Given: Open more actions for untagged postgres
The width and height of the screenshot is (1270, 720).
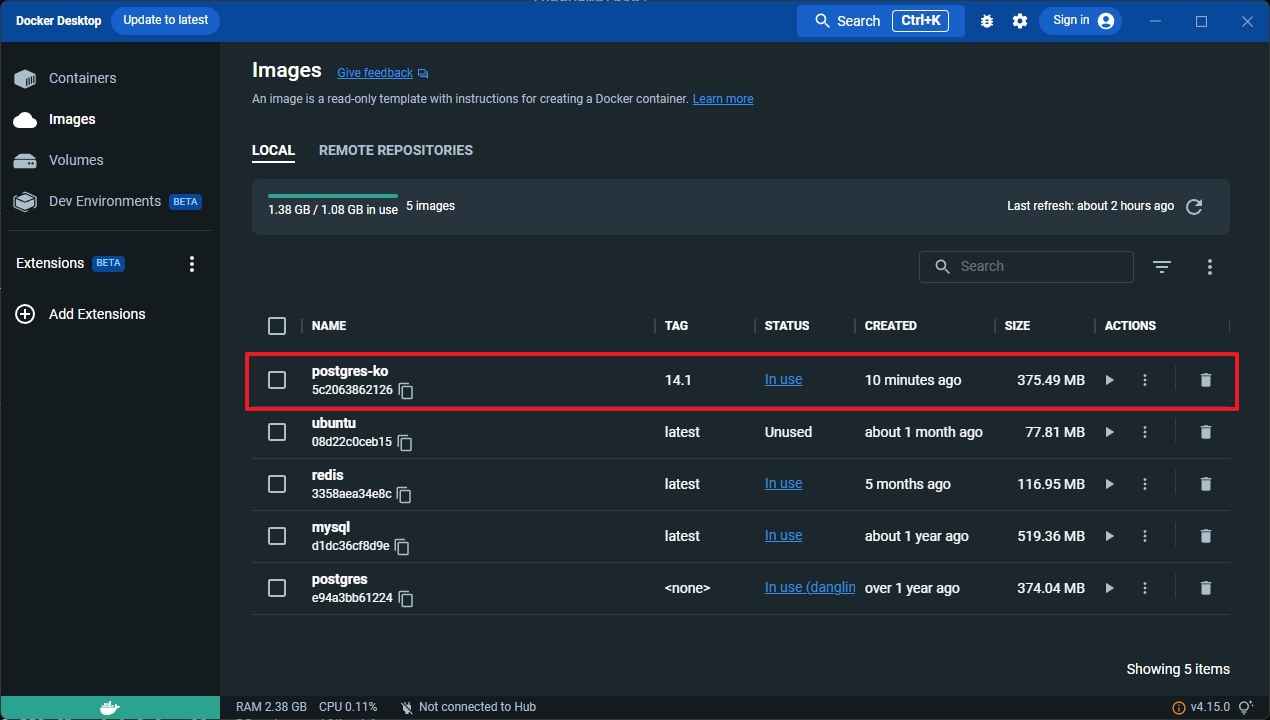Looking at the screenshot, I should point(1145,588).
